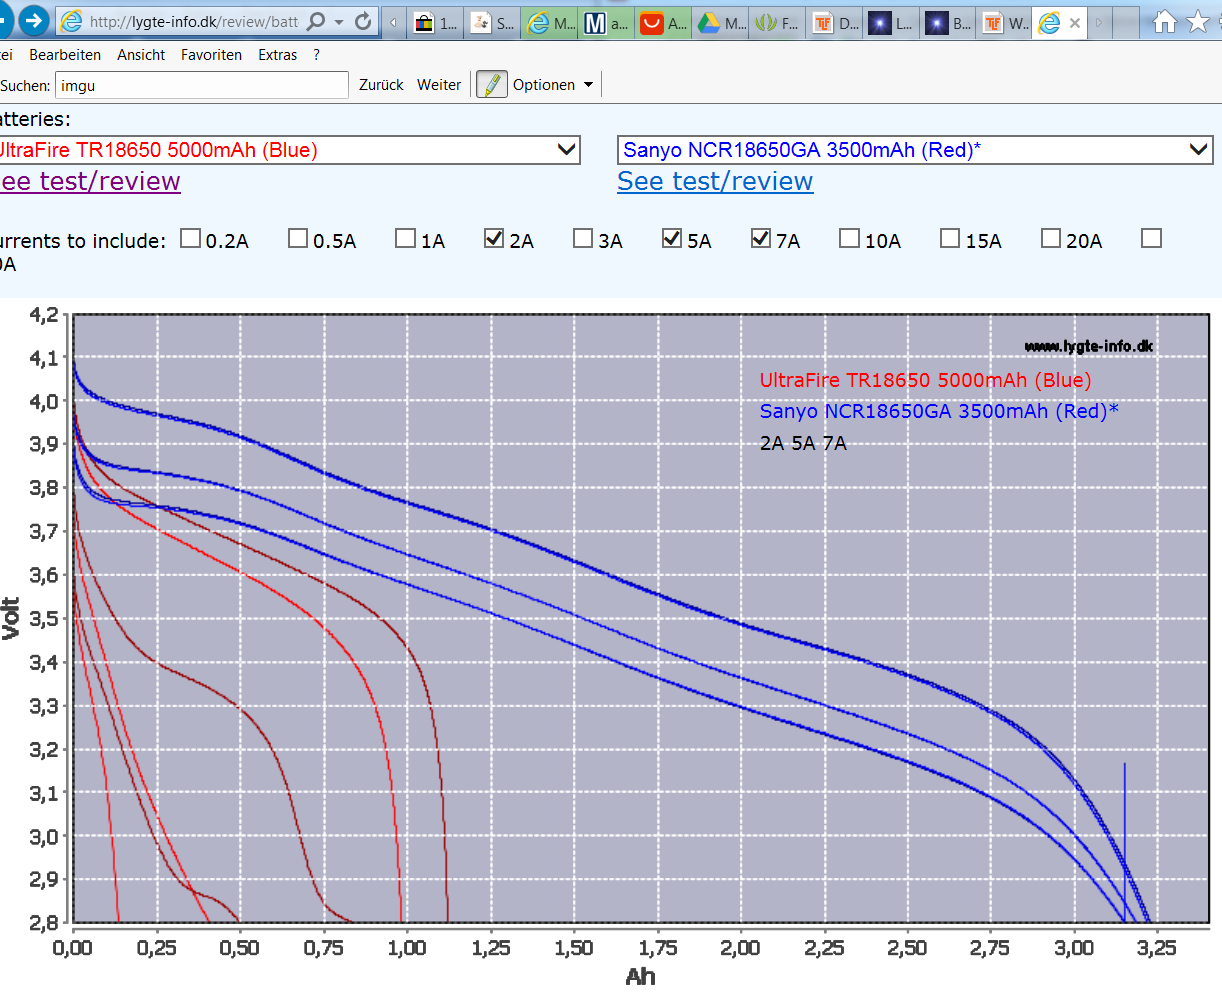
Task: Open the Optionen dropdown in find bar
Action: [x=553, y=85]
